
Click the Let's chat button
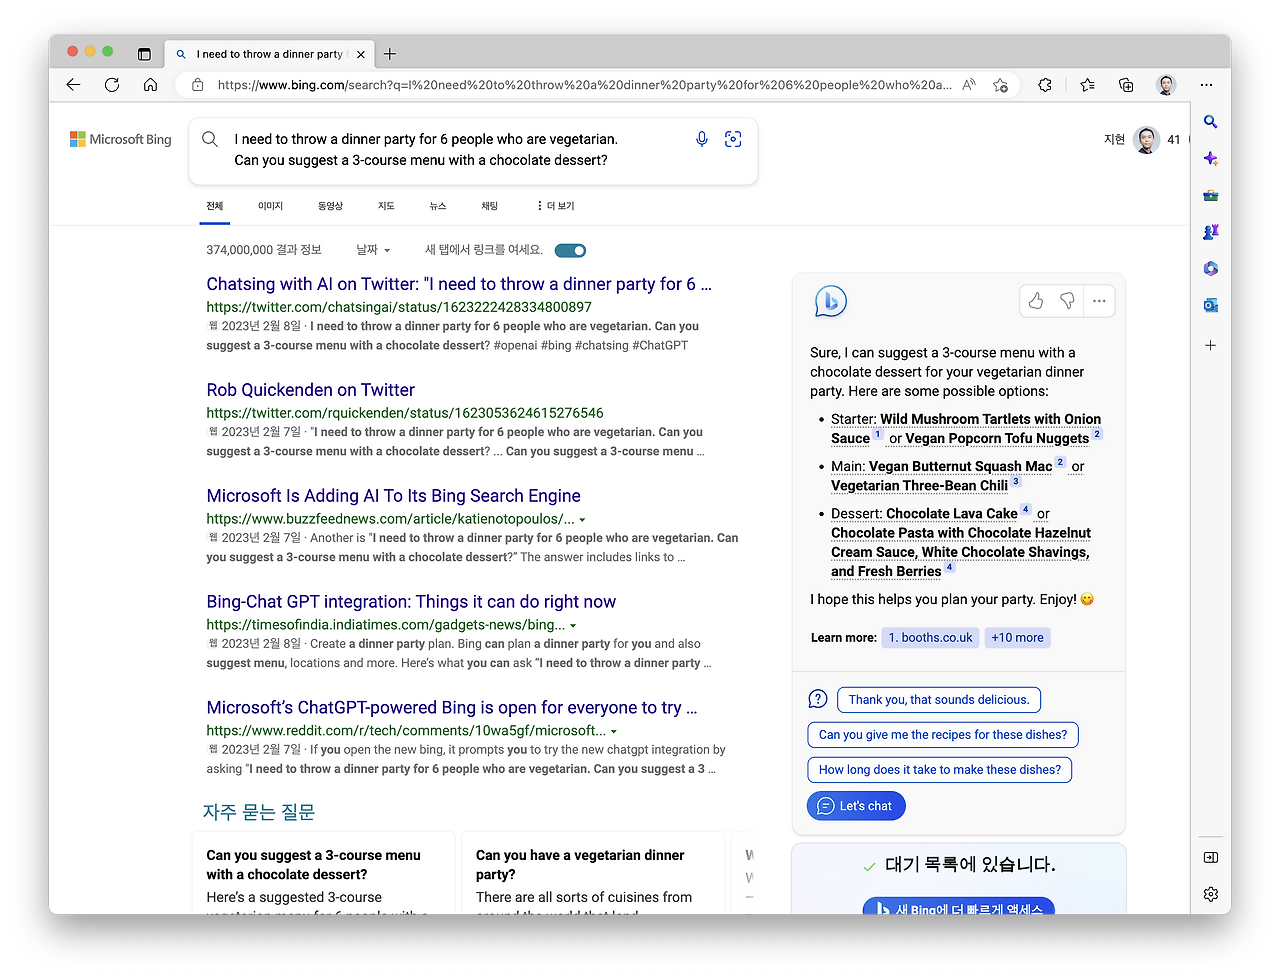point(856,806)
